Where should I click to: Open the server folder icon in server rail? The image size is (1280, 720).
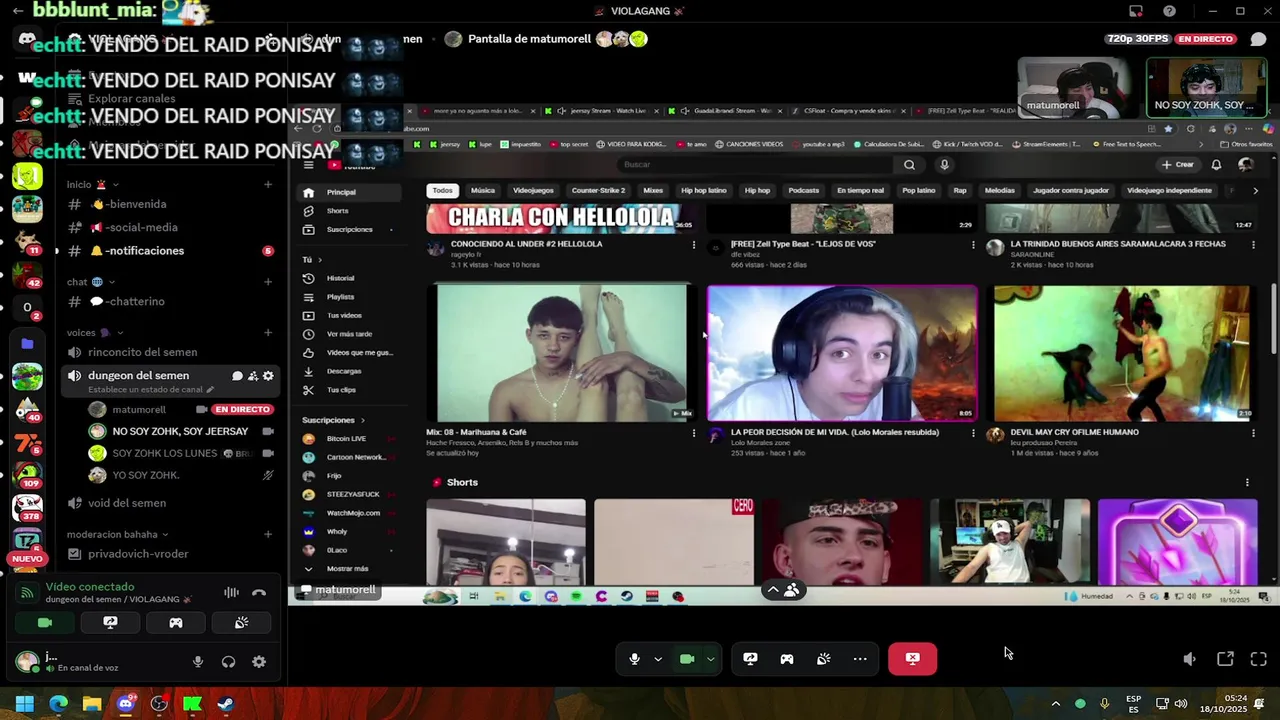[x=27, y=343]
